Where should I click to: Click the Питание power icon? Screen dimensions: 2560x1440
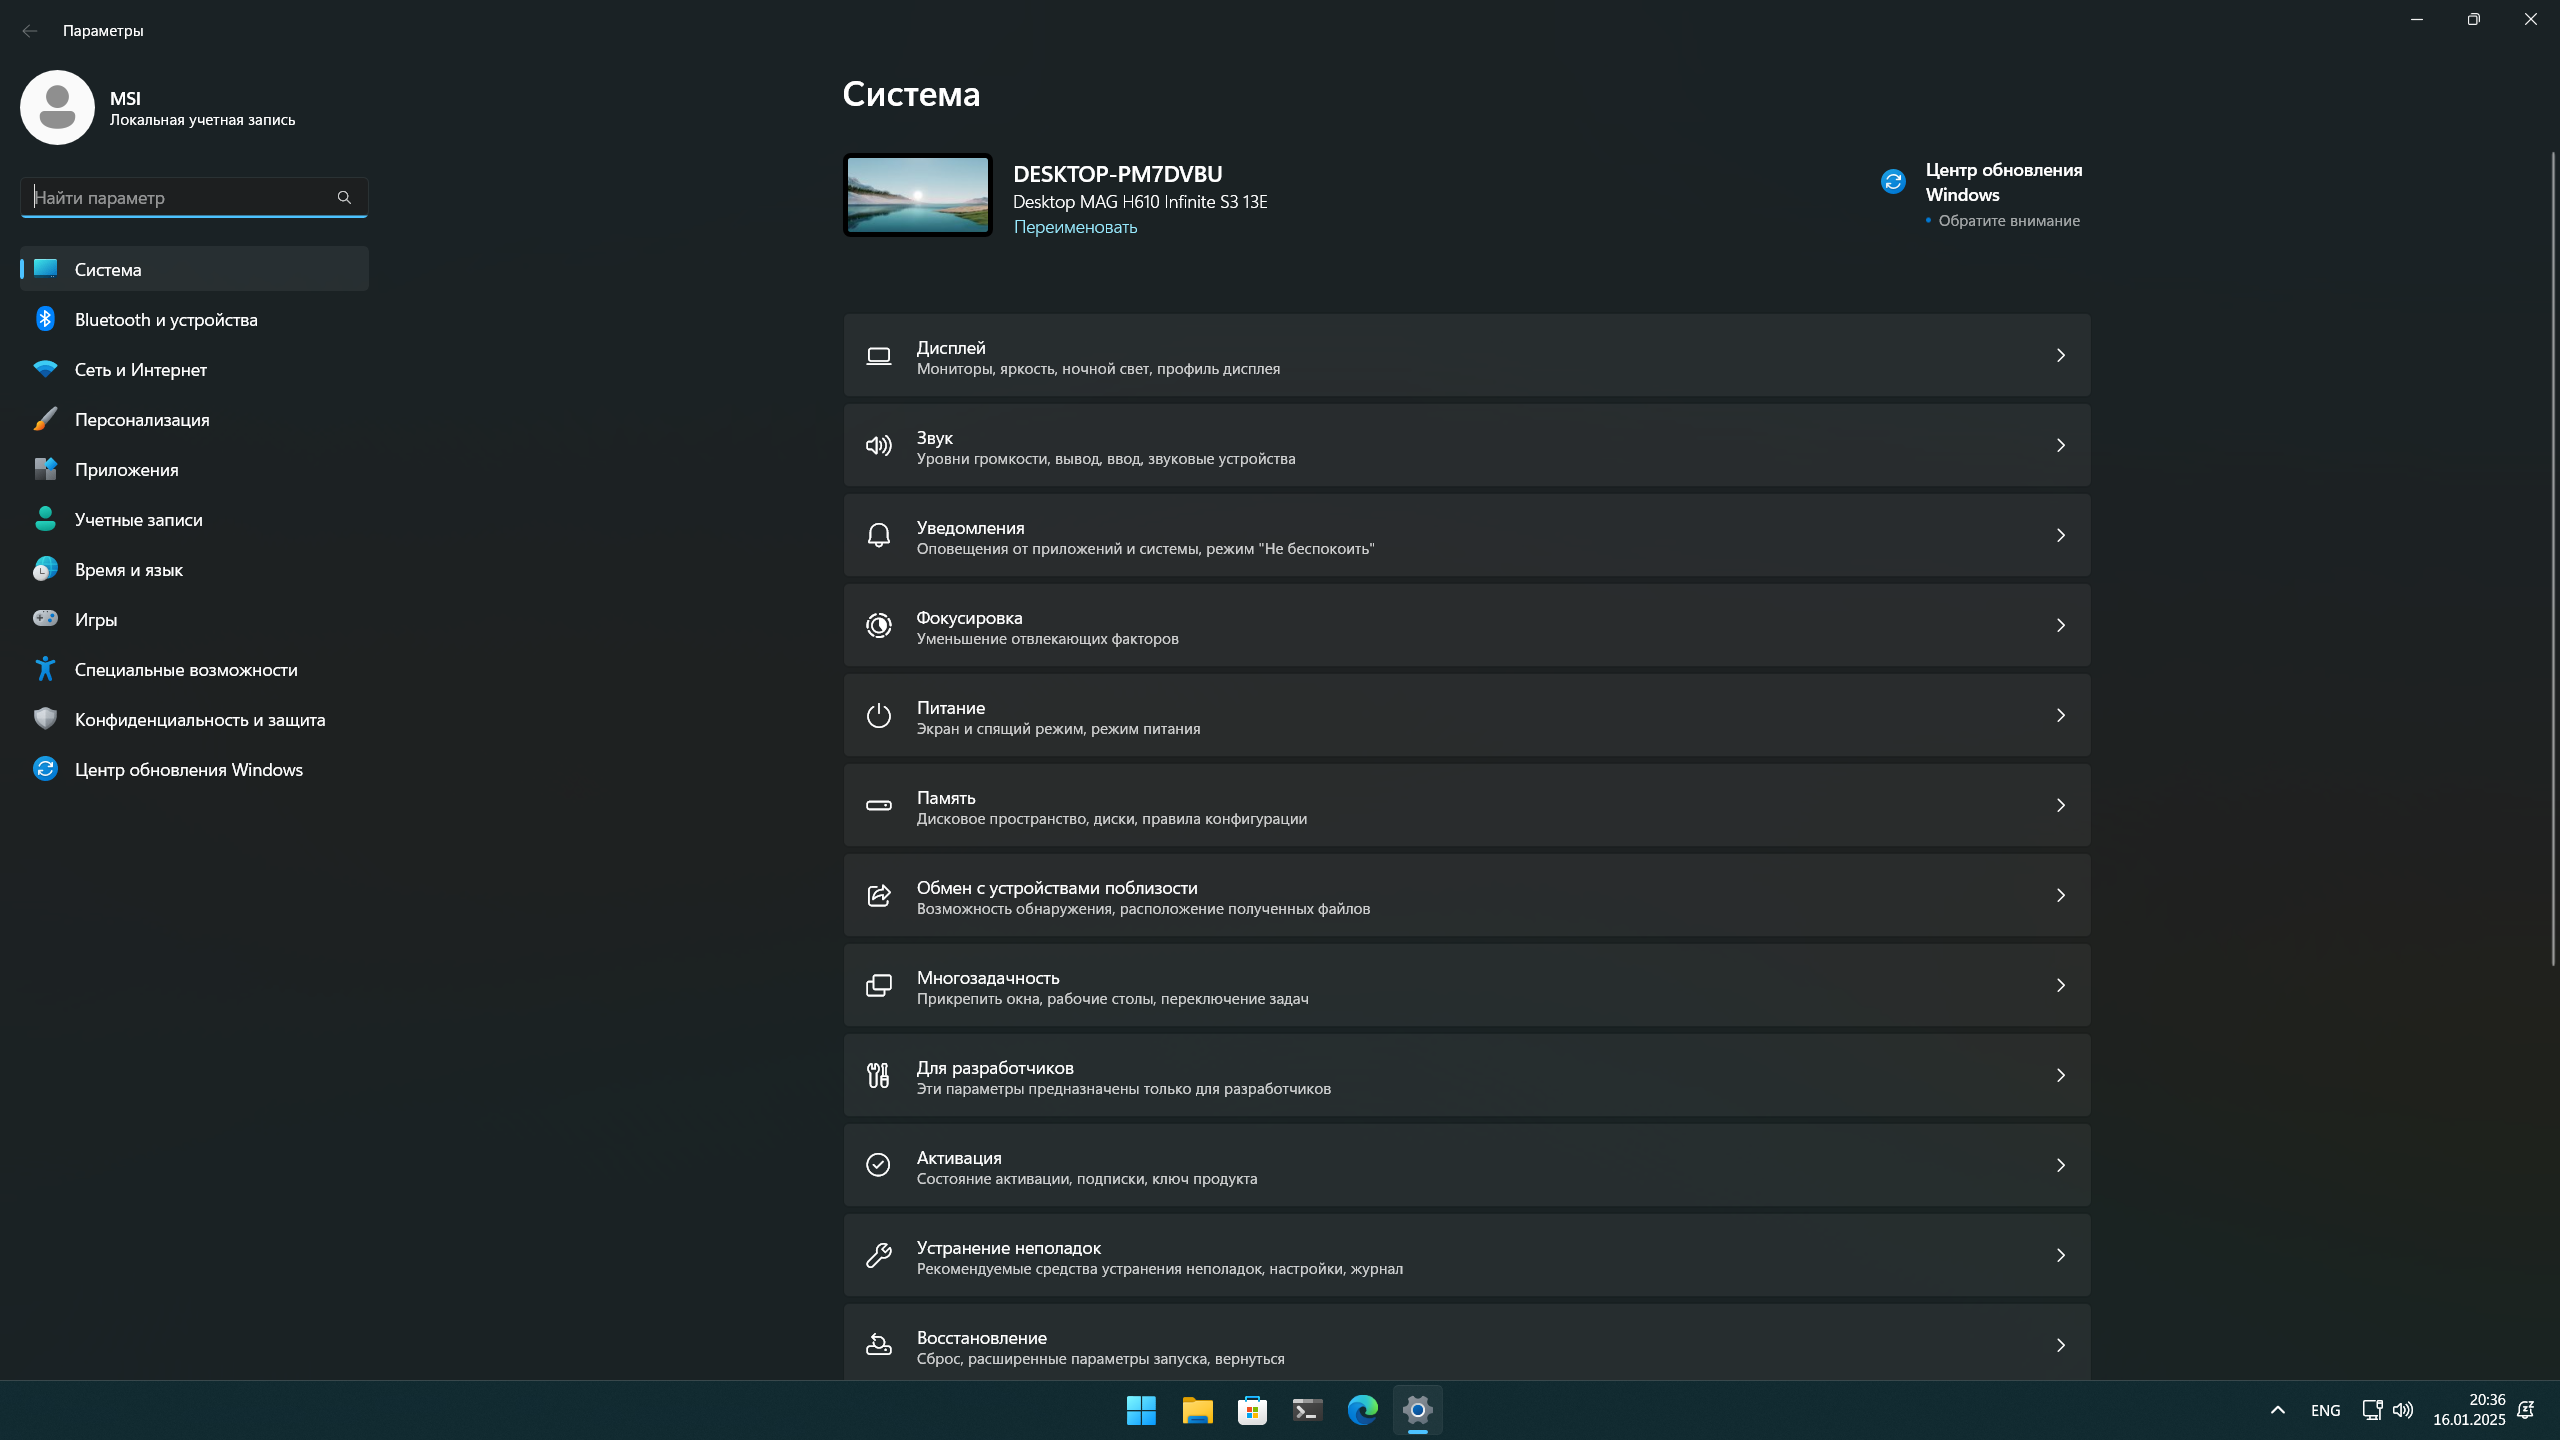click(x=879, y=716)
